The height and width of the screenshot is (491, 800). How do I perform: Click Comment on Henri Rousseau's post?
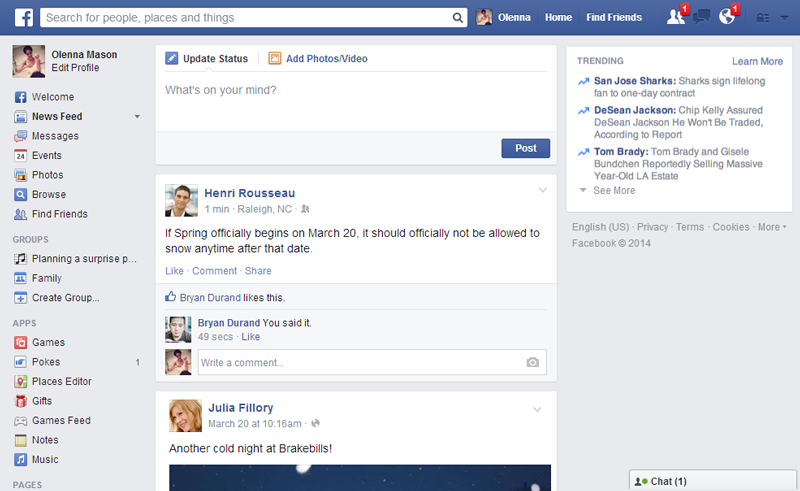[x=214, y=271]
